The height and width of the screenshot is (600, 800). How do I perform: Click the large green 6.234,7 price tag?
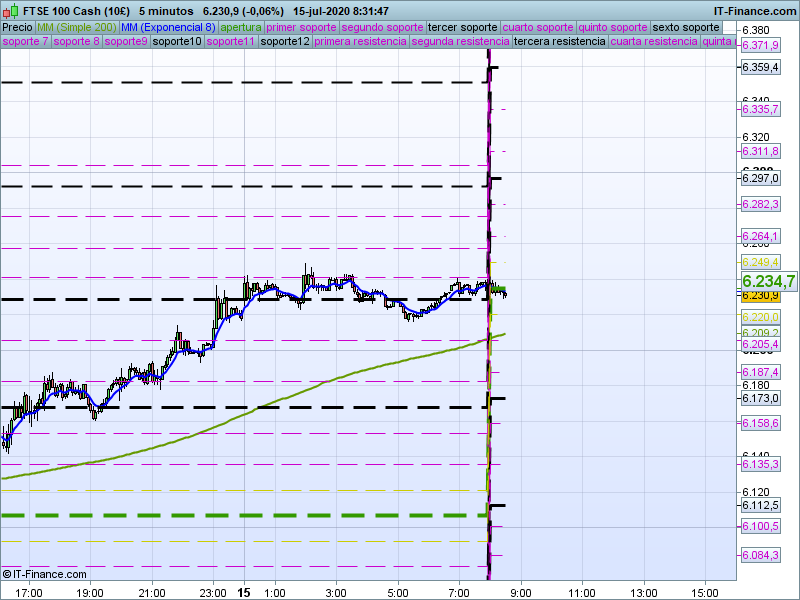tap(768, 281)
